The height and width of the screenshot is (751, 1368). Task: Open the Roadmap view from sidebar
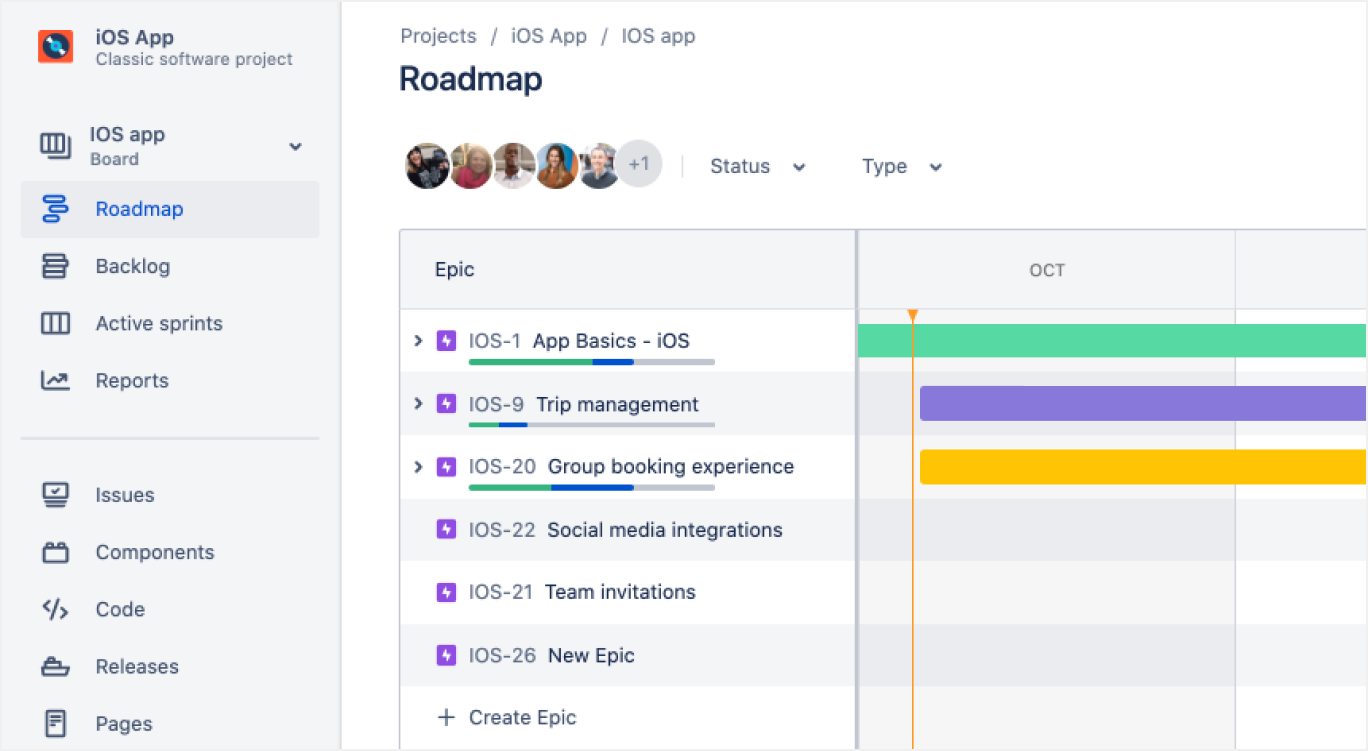coord(139,209)
